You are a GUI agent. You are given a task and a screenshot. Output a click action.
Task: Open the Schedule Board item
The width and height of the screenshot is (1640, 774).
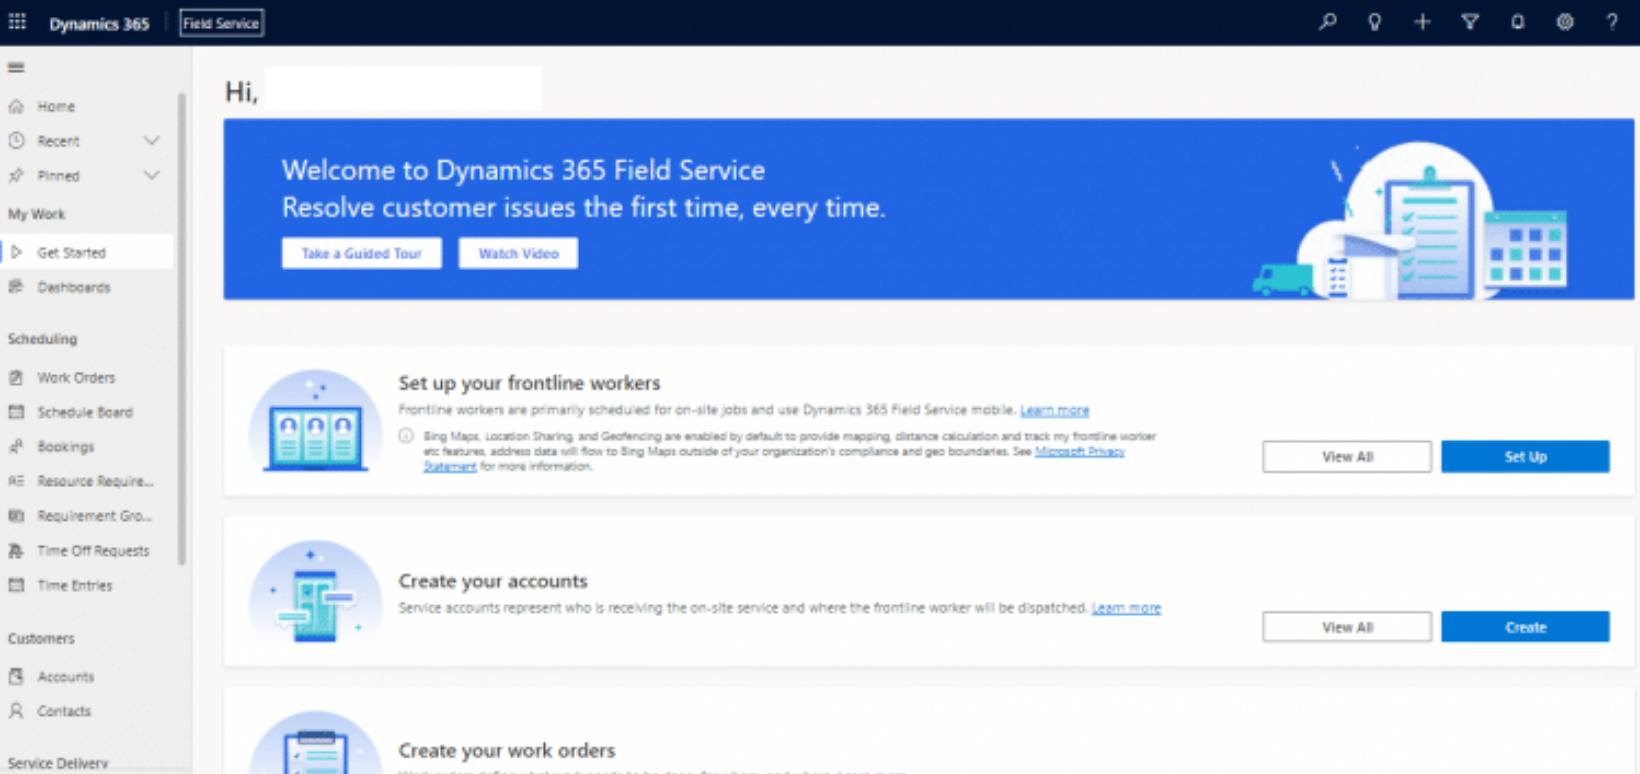coord(85,412)
